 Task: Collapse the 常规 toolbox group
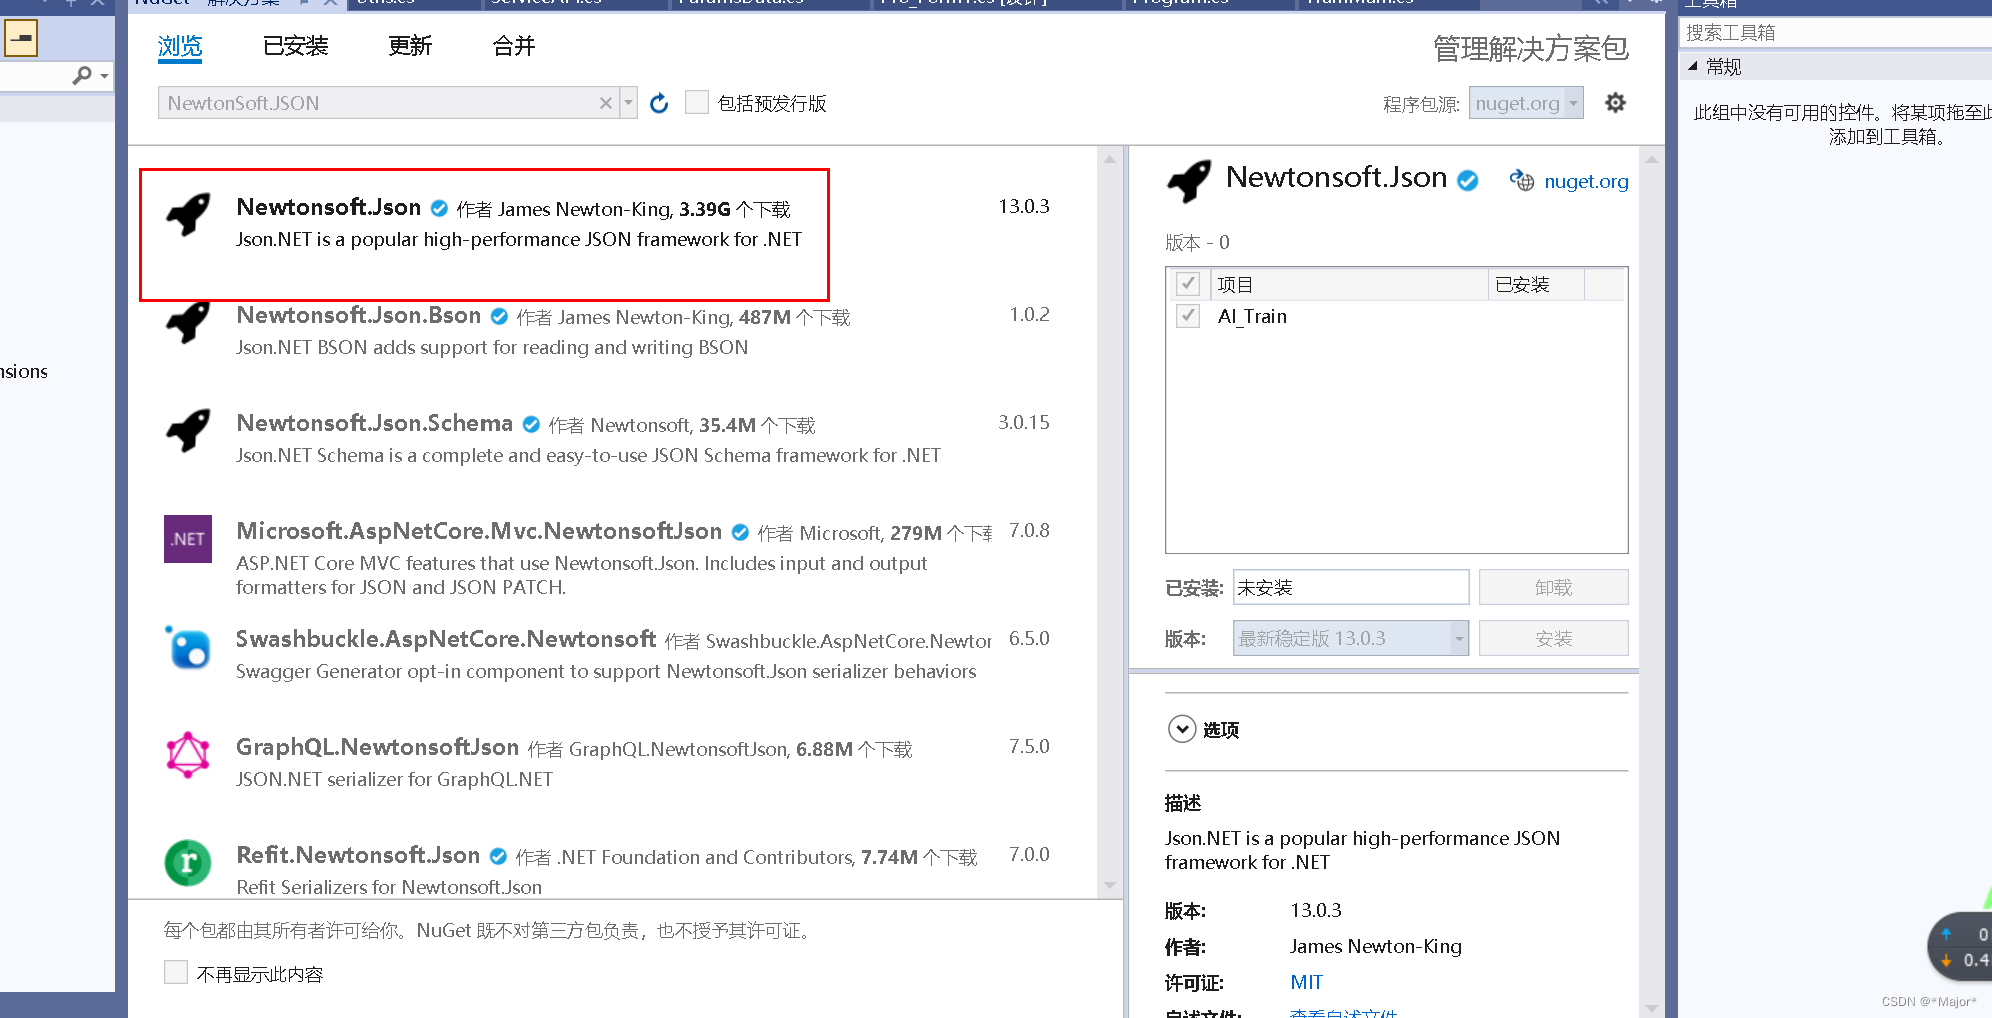pyautogui.click(x=1693, y=66)
